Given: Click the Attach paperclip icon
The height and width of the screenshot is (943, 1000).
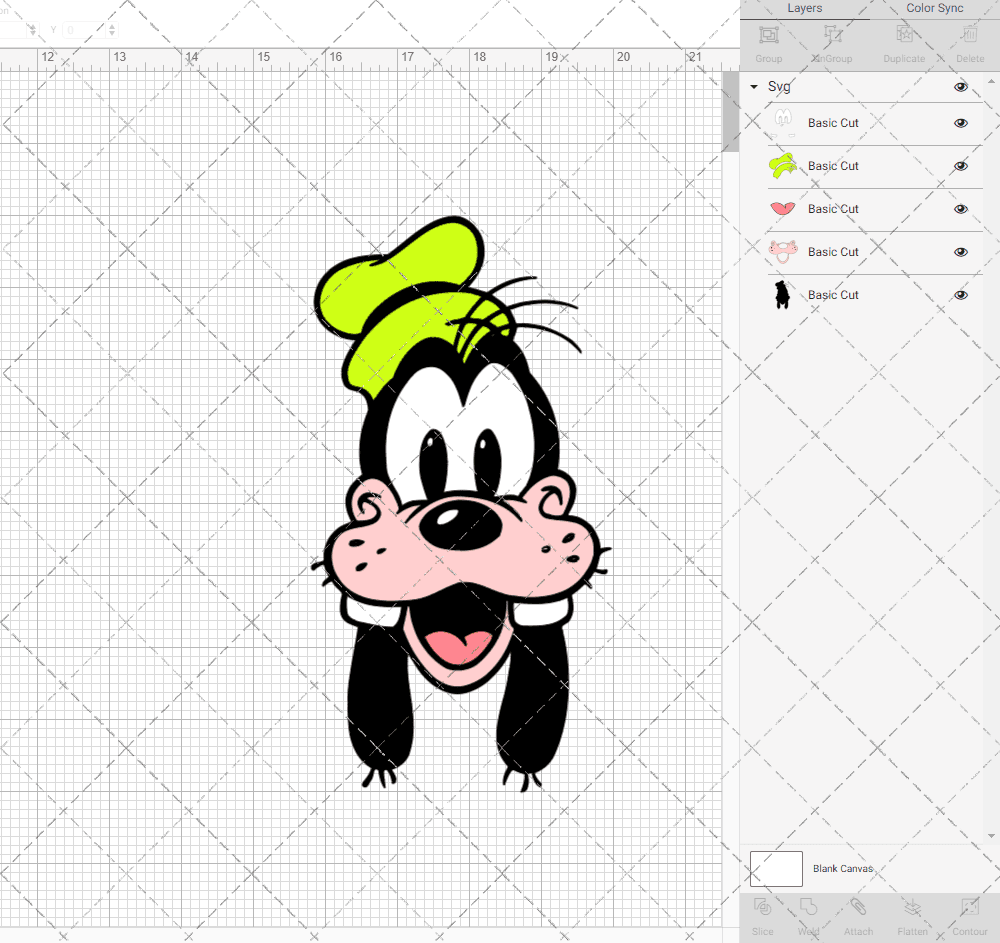Looking at the screenshot, I should [858, 907].
